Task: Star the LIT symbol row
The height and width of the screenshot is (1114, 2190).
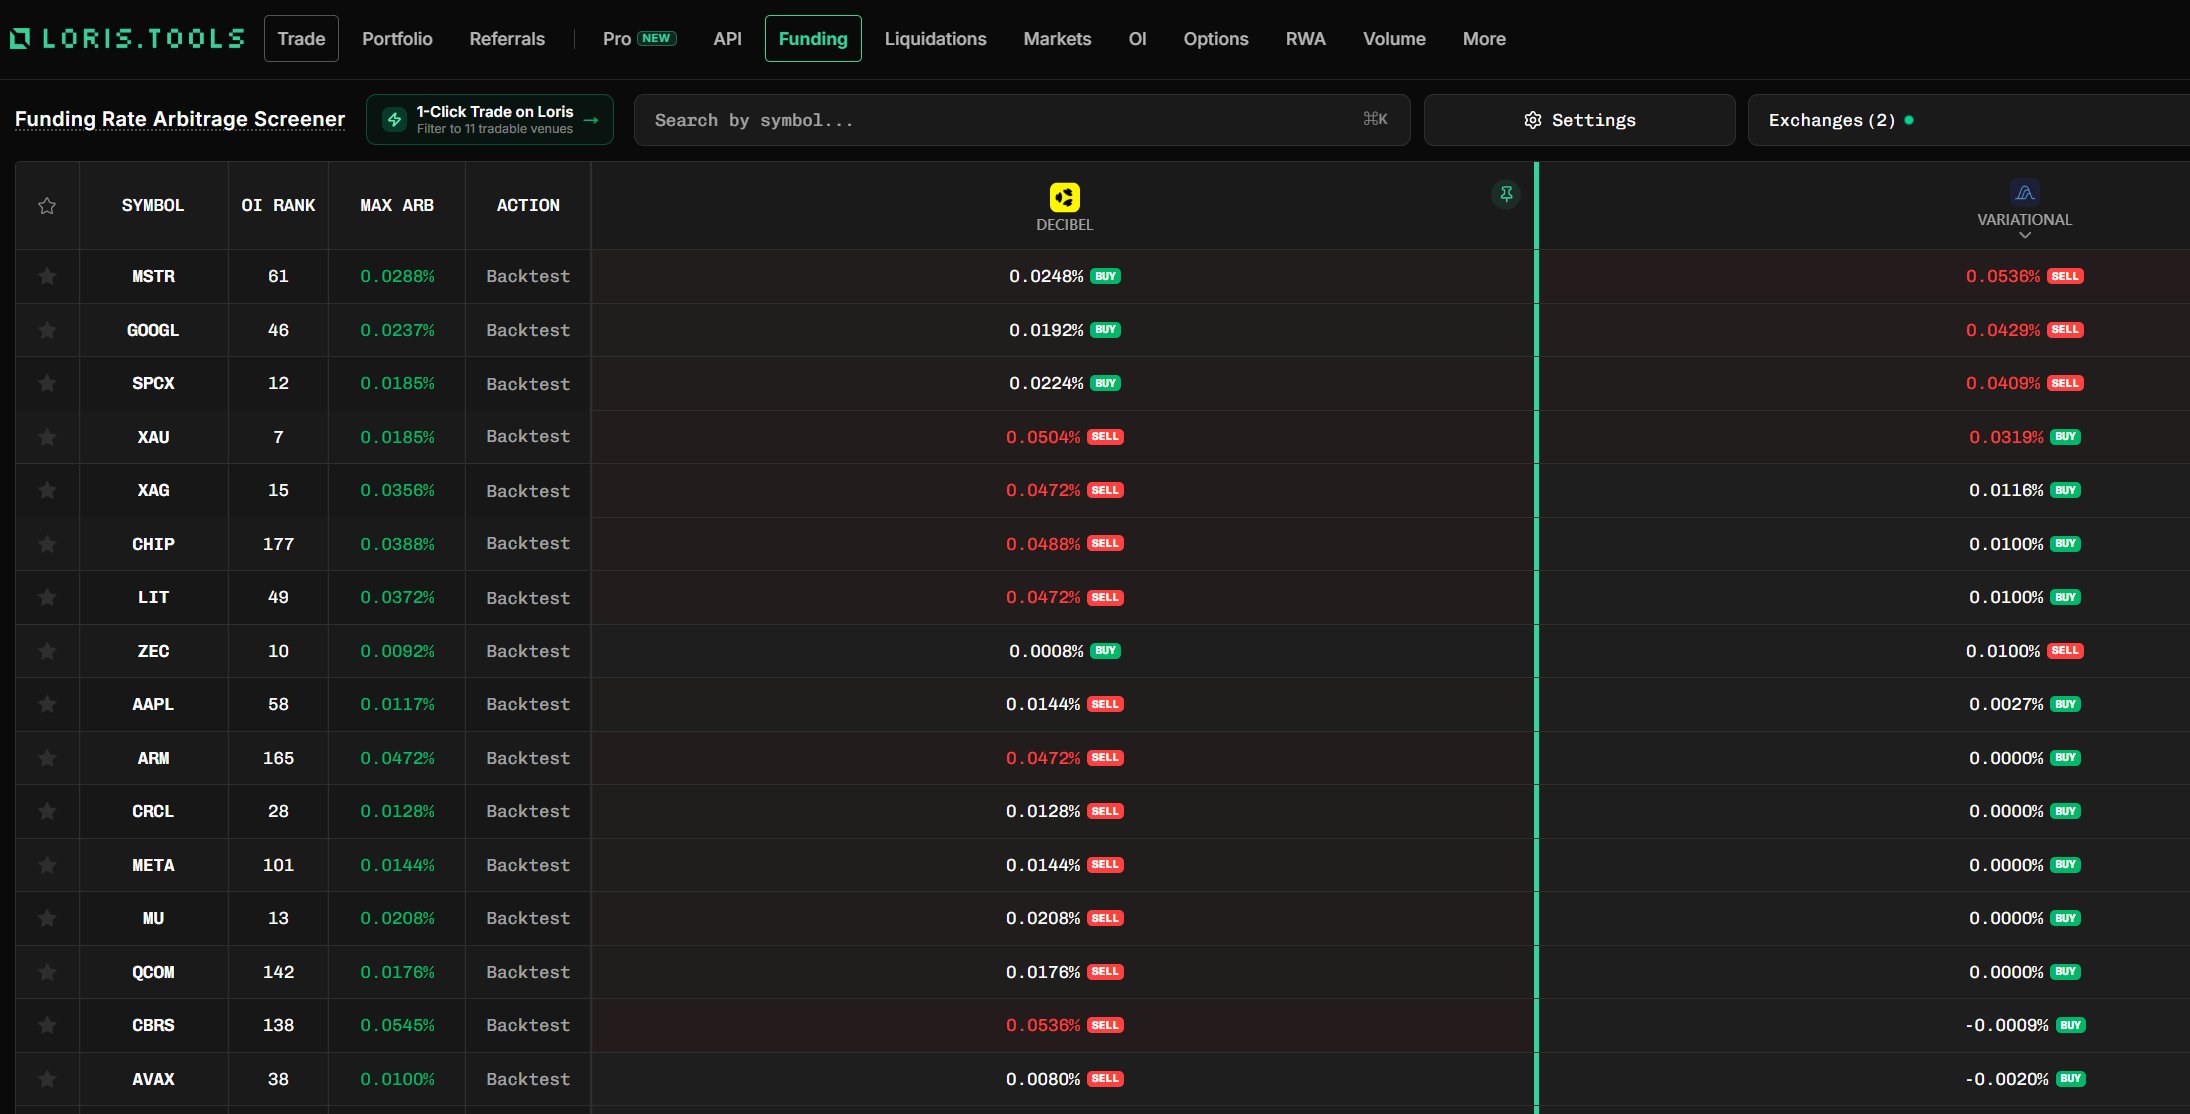Action: click(x=47, y=597)
